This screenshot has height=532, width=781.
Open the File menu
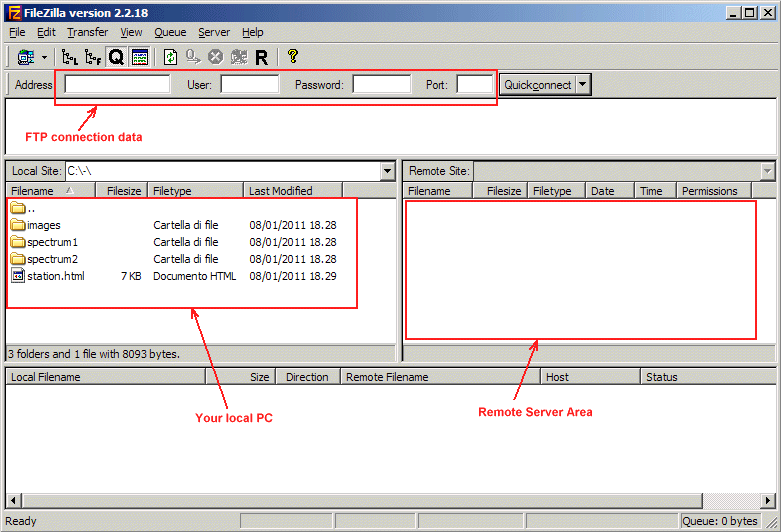(17, 32)
